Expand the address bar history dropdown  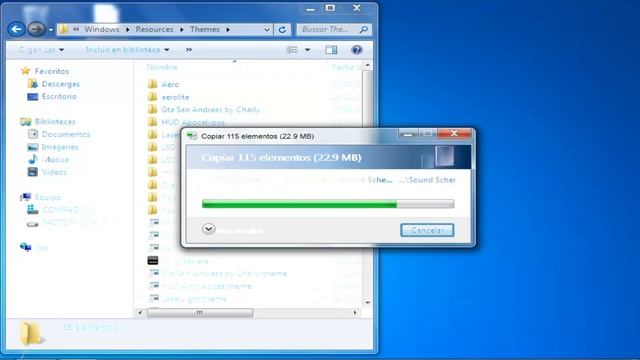[x=267, y=30]
